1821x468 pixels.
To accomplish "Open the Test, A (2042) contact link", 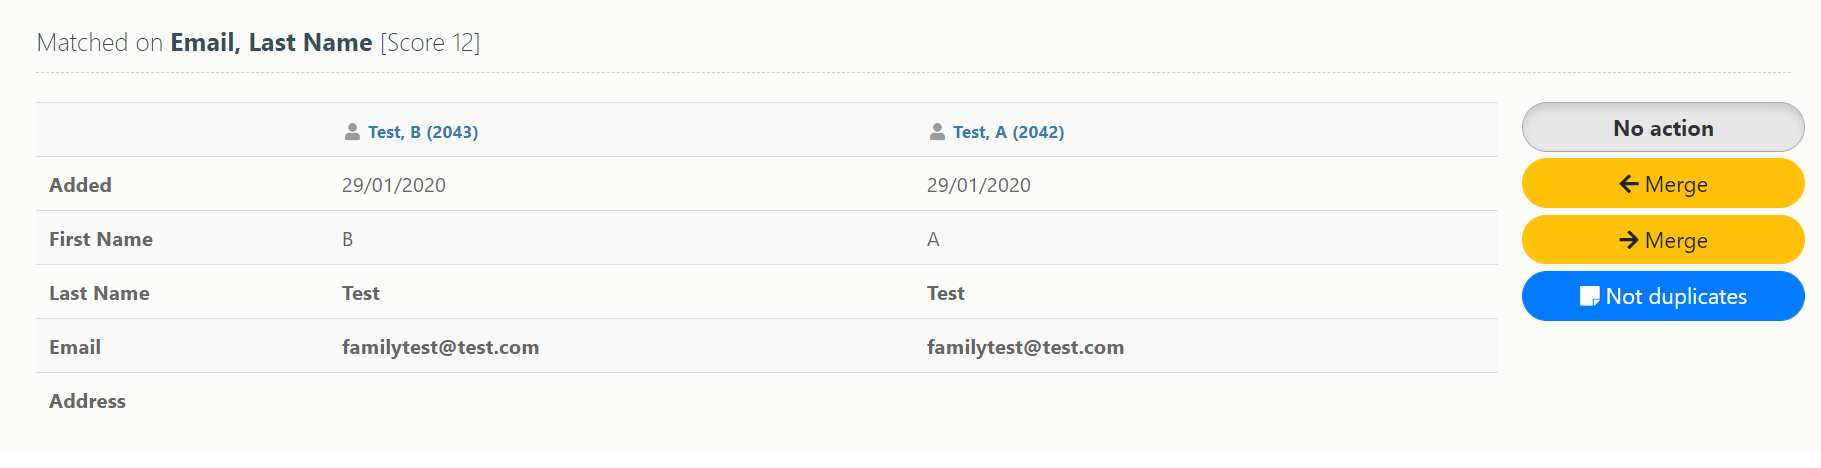I will (x=1008, y=132).
